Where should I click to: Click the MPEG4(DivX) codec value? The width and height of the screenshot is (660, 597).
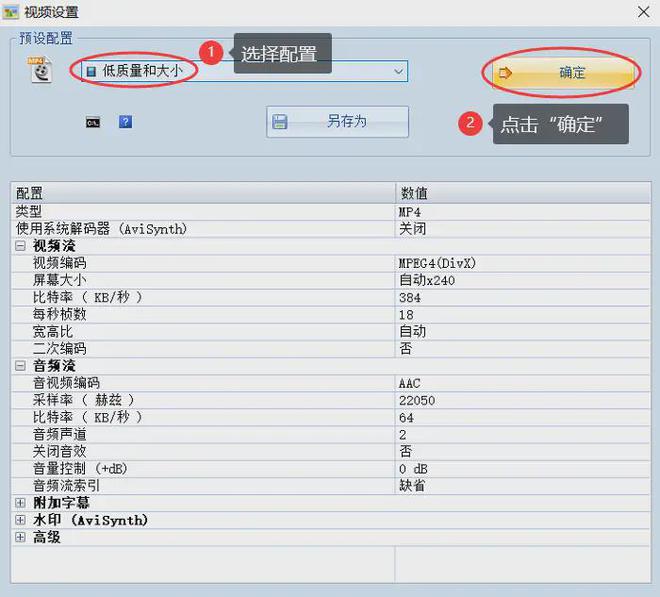(437, 263)
